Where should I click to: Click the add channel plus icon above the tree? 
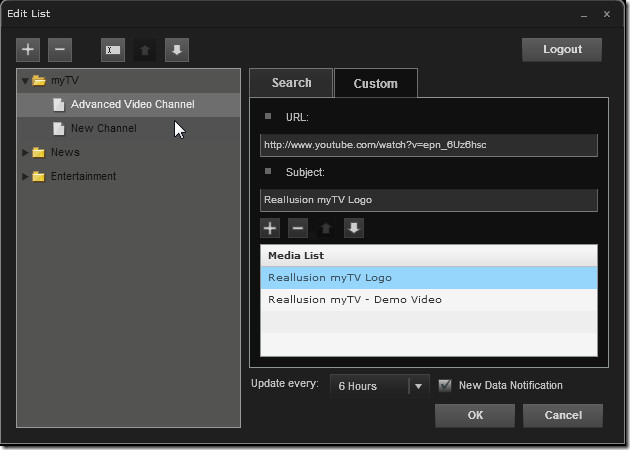pyautogui.click(x=28, y=49)
